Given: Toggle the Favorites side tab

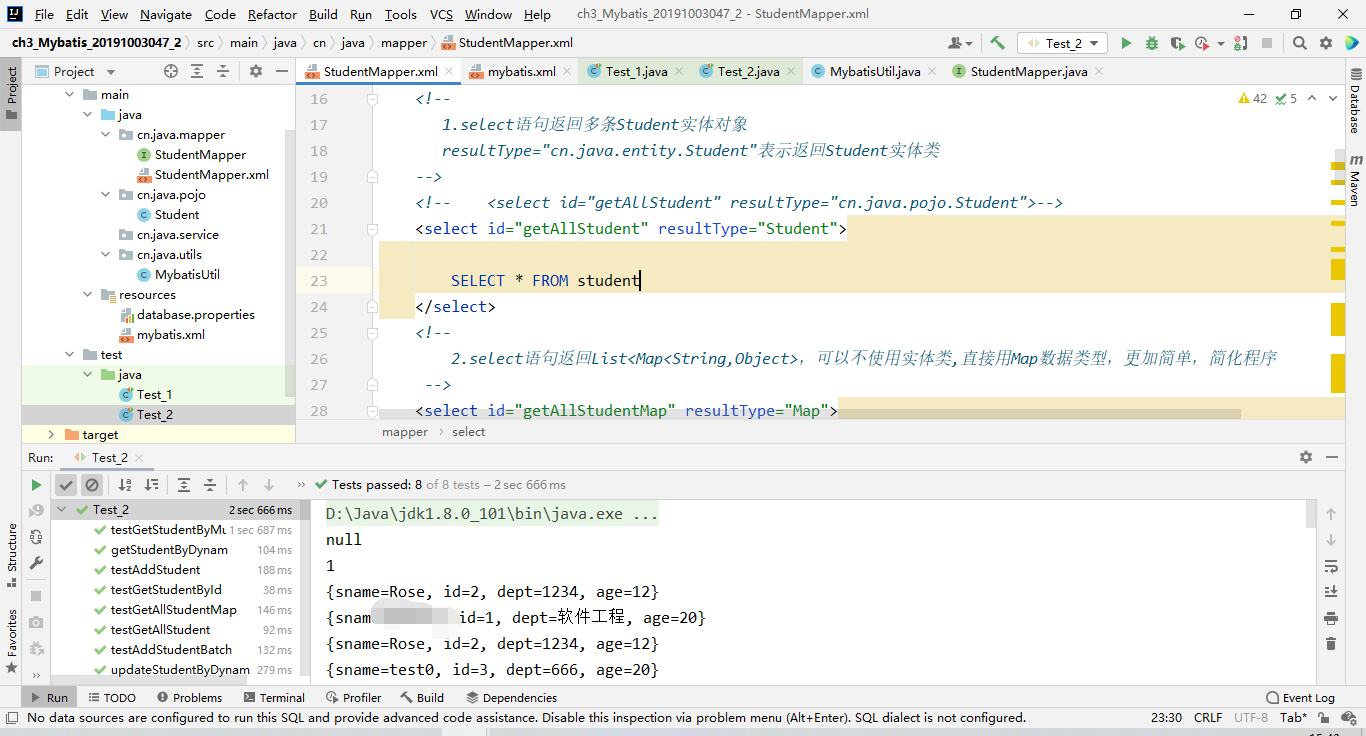Looking at the screenshot, I should pyautogui.click(x=12, y=640).
